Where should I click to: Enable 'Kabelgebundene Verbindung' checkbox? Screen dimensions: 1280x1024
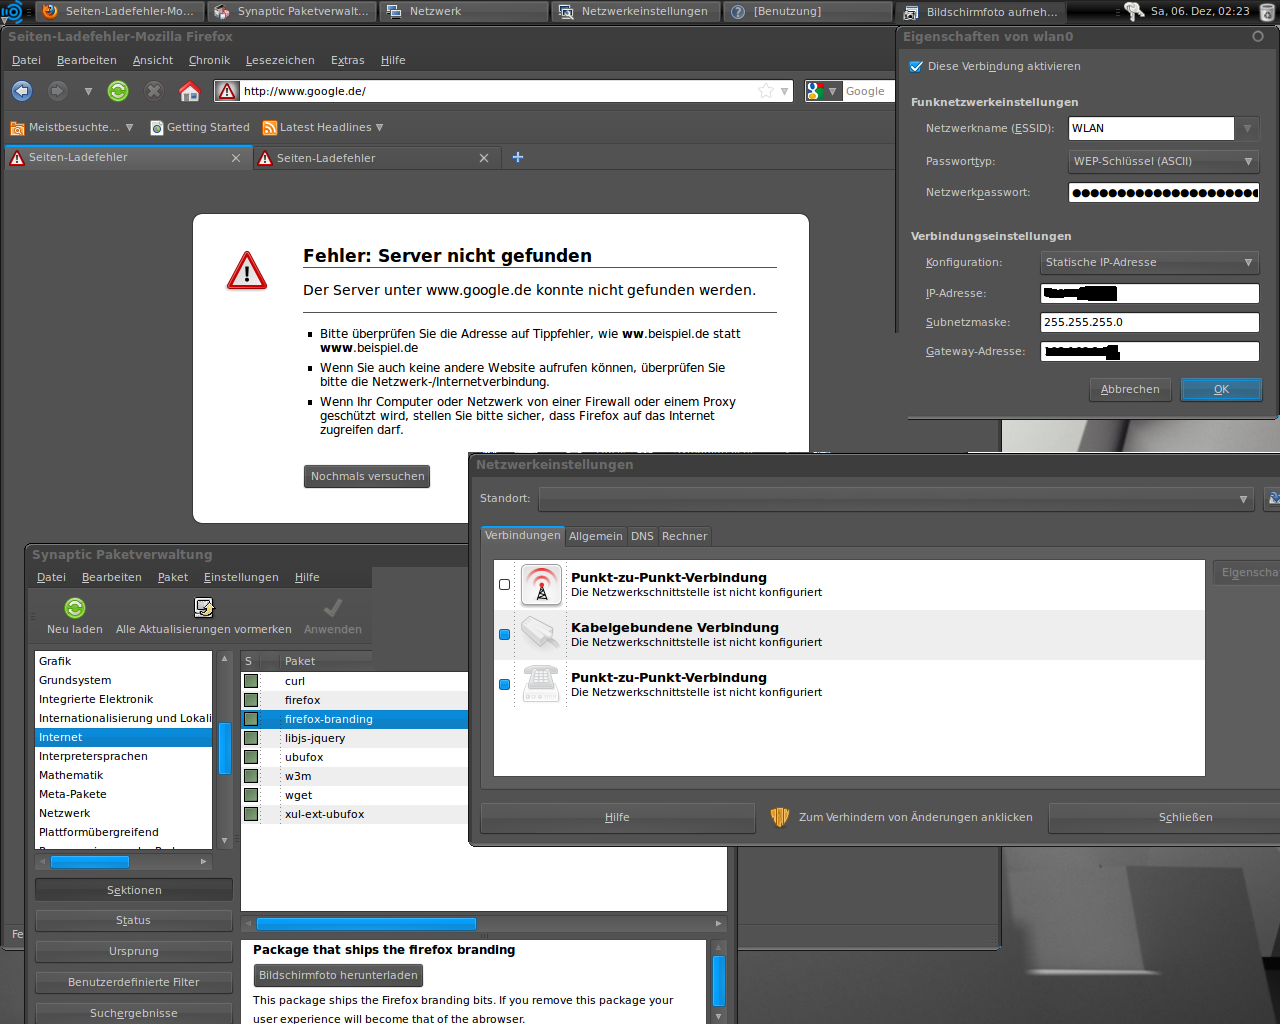tap(504, 634)
